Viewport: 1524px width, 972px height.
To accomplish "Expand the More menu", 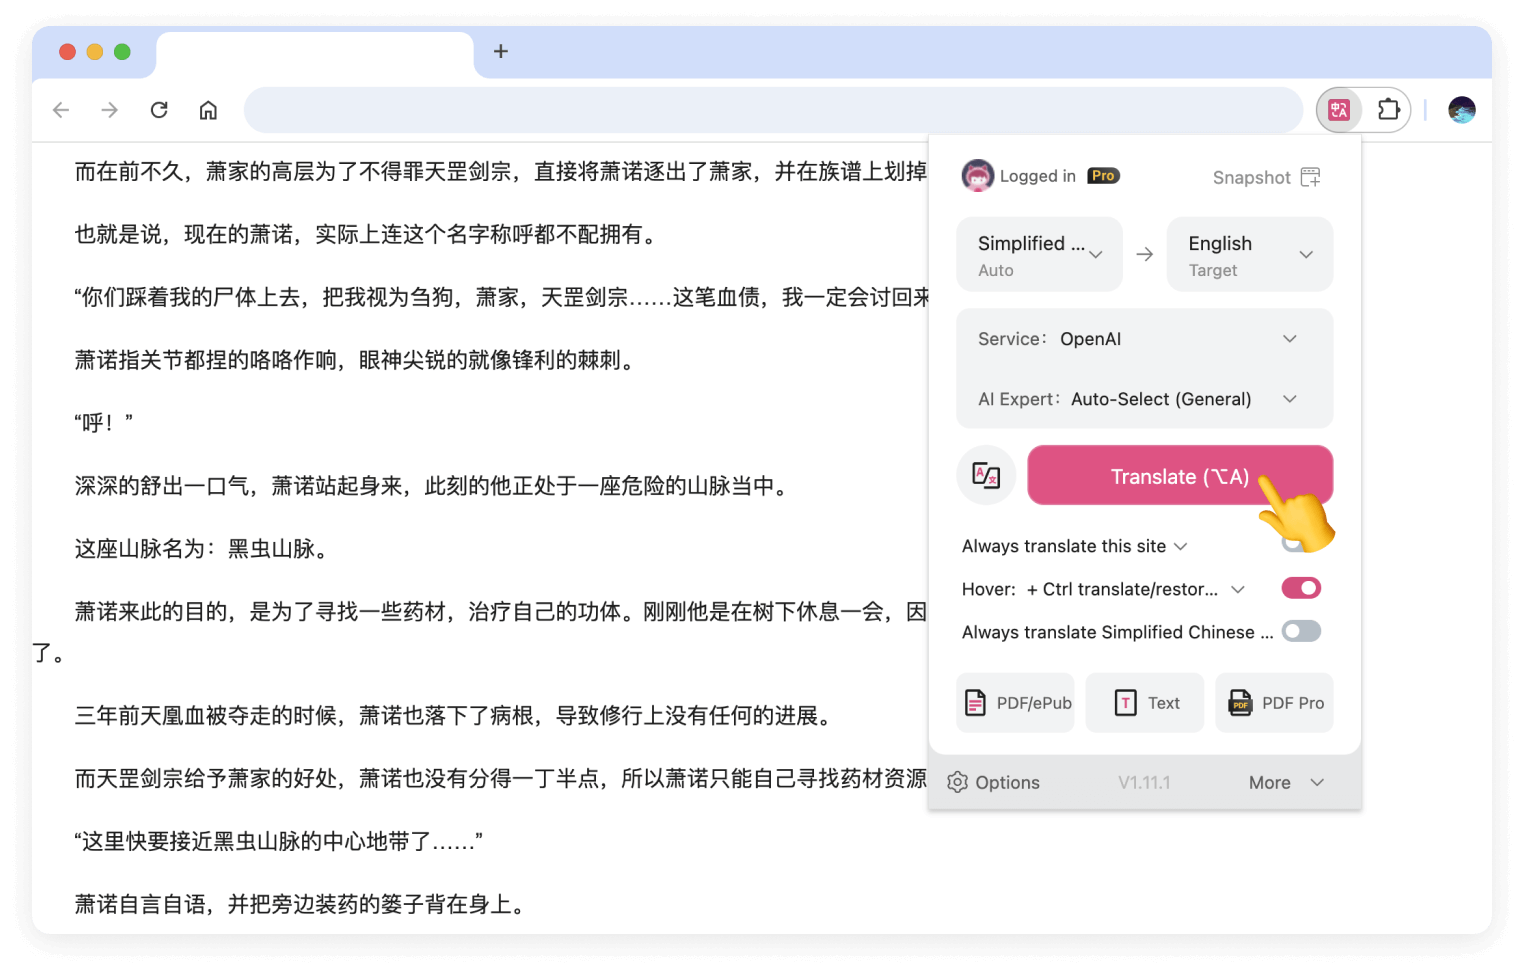I will (x=1285, y=782).
